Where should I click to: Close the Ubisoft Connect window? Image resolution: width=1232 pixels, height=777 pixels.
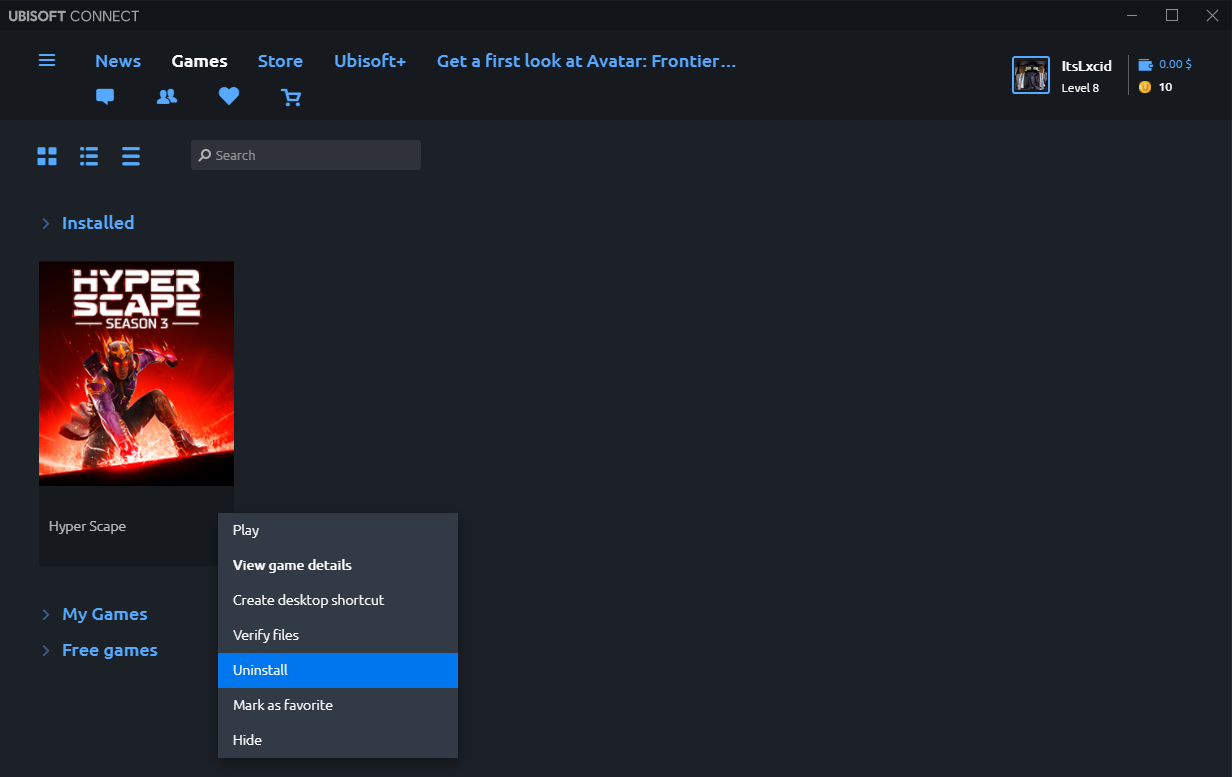1211,15
